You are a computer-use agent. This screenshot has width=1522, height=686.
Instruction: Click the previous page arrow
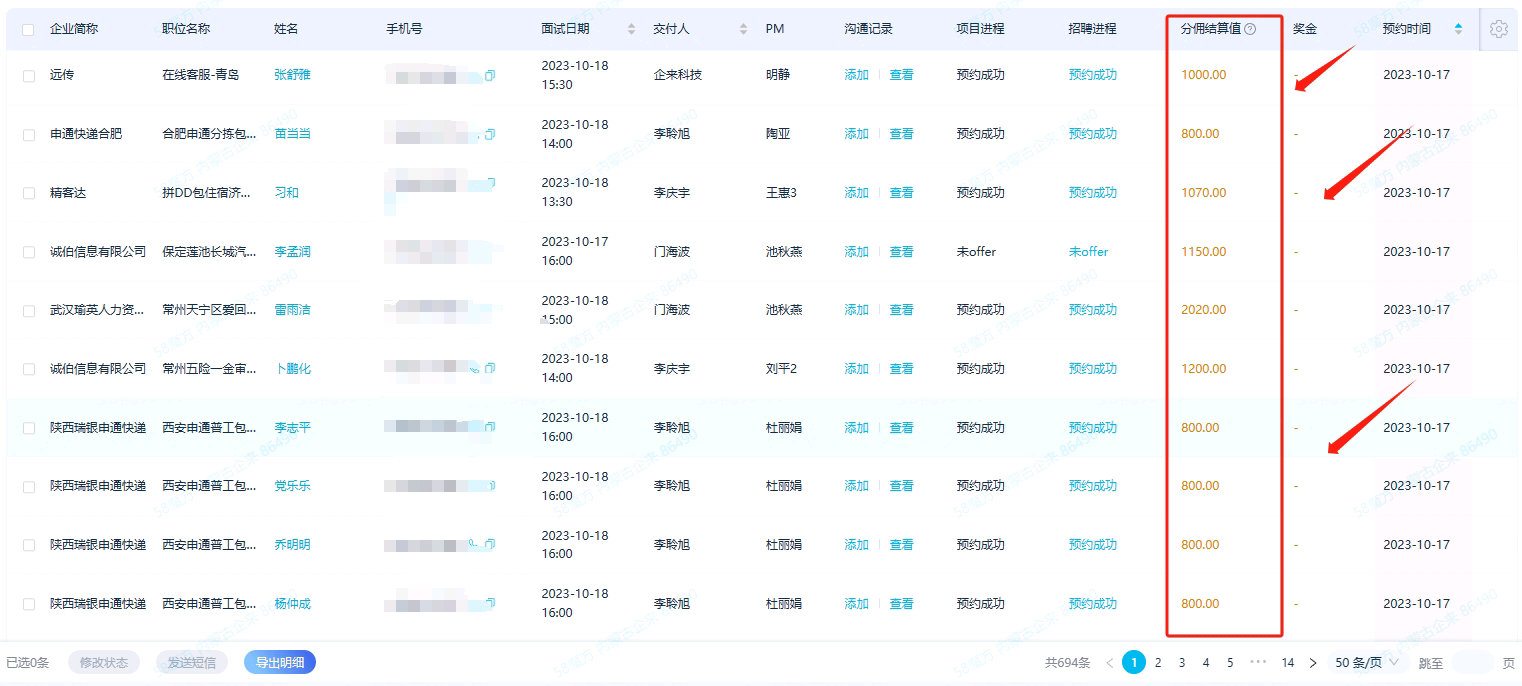(x=1109, y=662)
